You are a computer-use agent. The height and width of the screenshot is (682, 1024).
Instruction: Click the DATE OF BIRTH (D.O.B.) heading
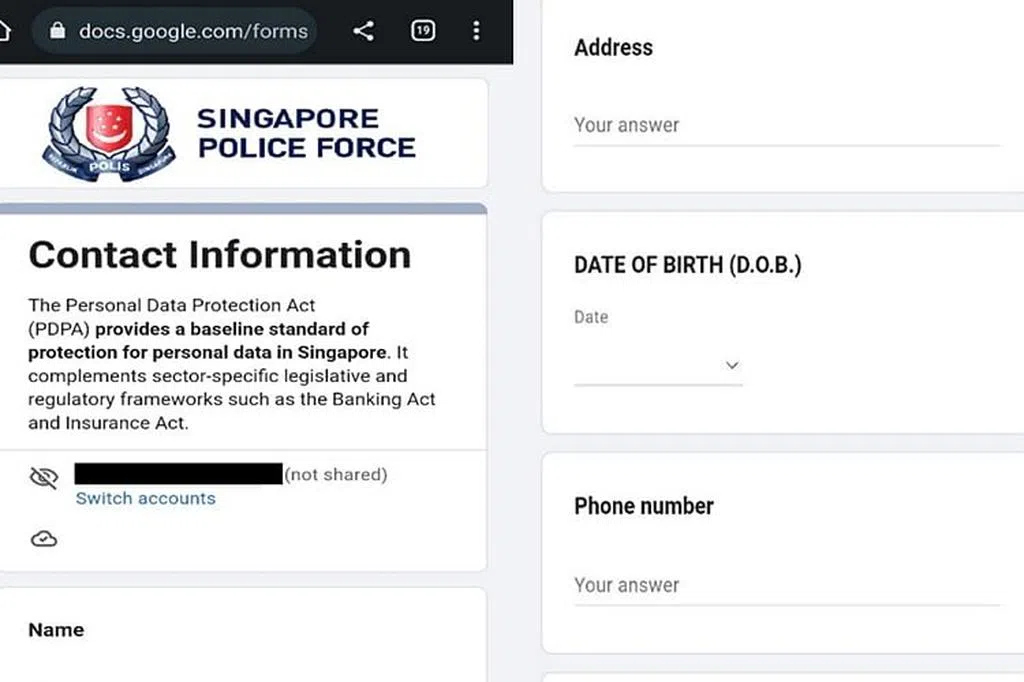687,265
